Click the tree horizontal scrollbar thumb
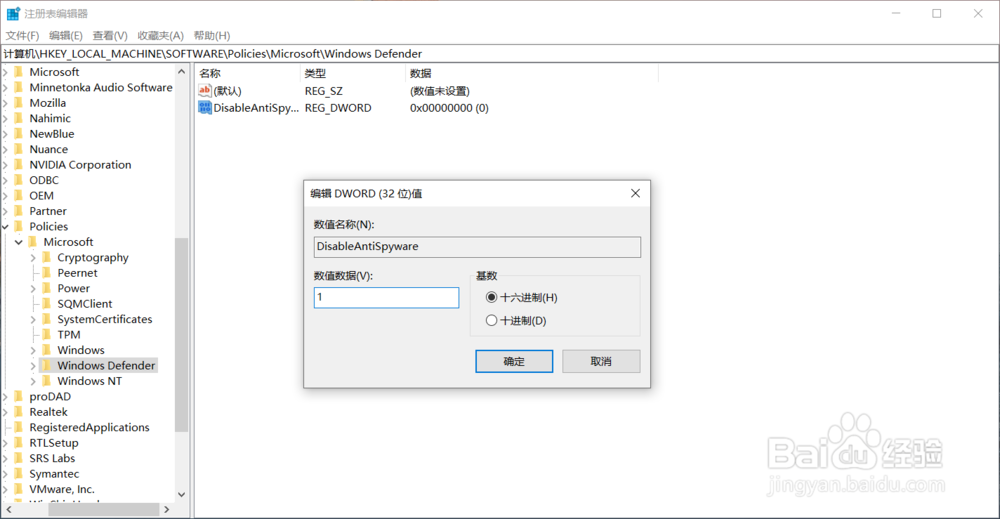 103,509
